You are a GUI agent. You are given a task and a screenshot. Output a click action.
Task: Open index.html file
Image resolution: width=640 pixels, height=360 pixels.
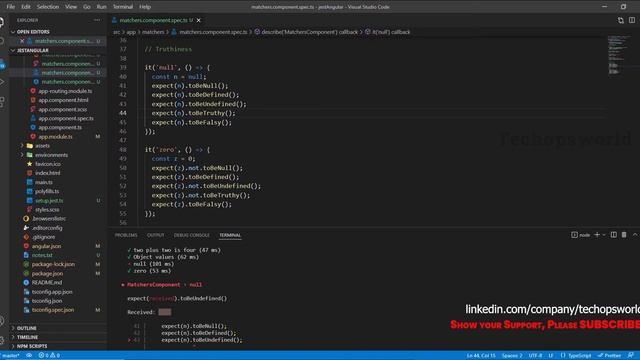coord(47,173)
